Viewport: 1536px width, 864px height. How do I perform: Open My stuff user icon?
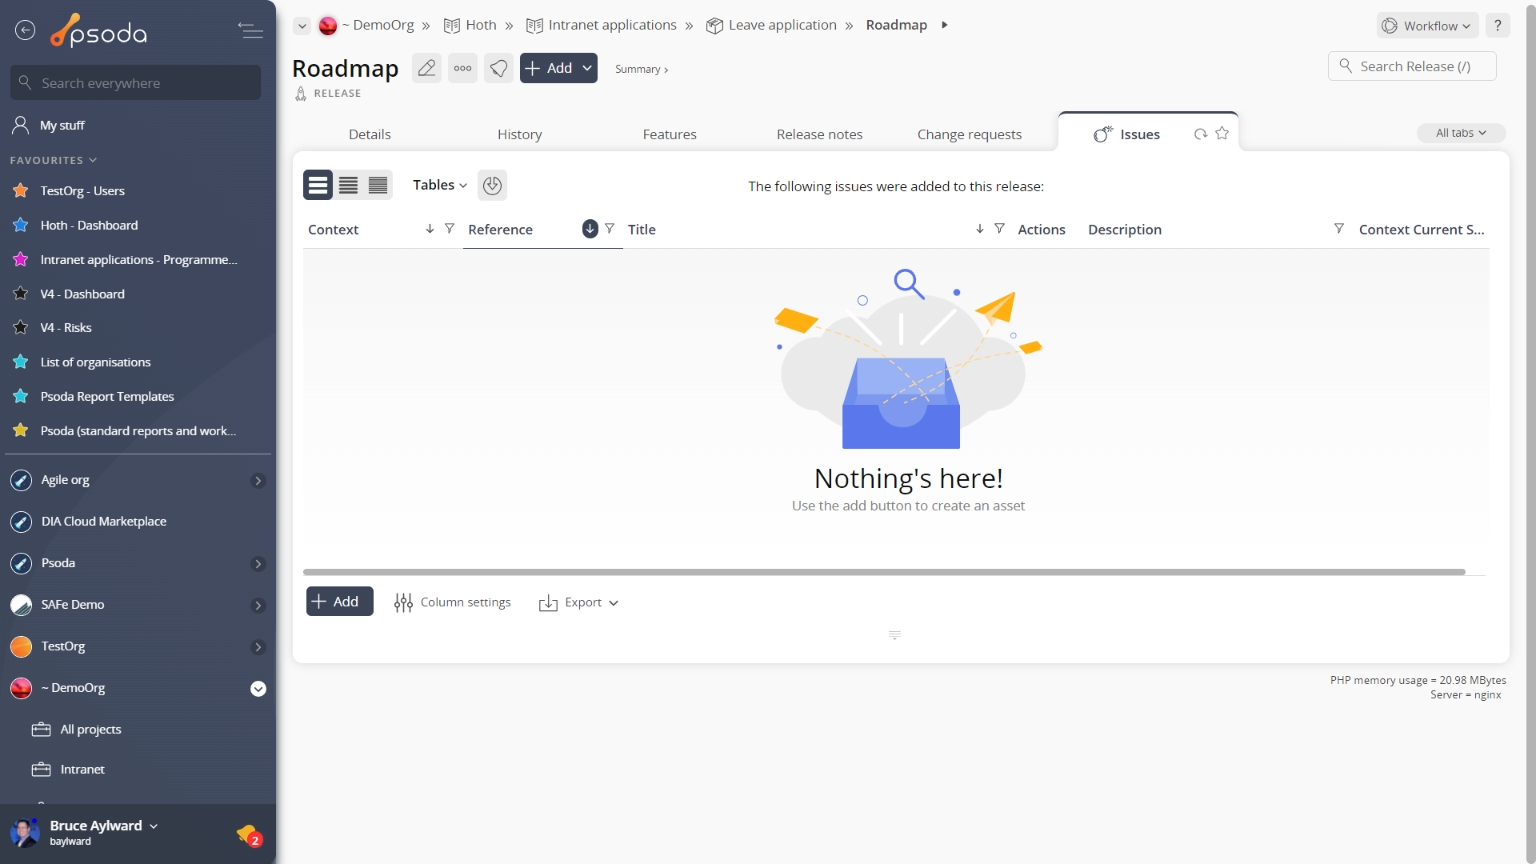pyautogui.click(x=20, y=125)
